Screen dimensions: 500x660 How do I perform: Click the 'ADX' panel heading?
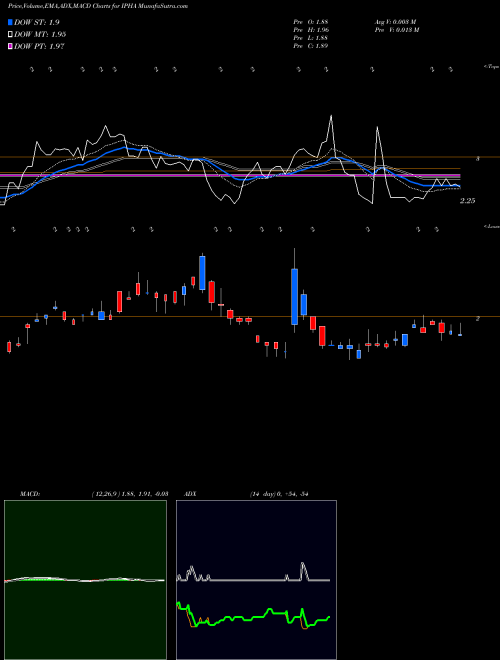pos(190,494)
